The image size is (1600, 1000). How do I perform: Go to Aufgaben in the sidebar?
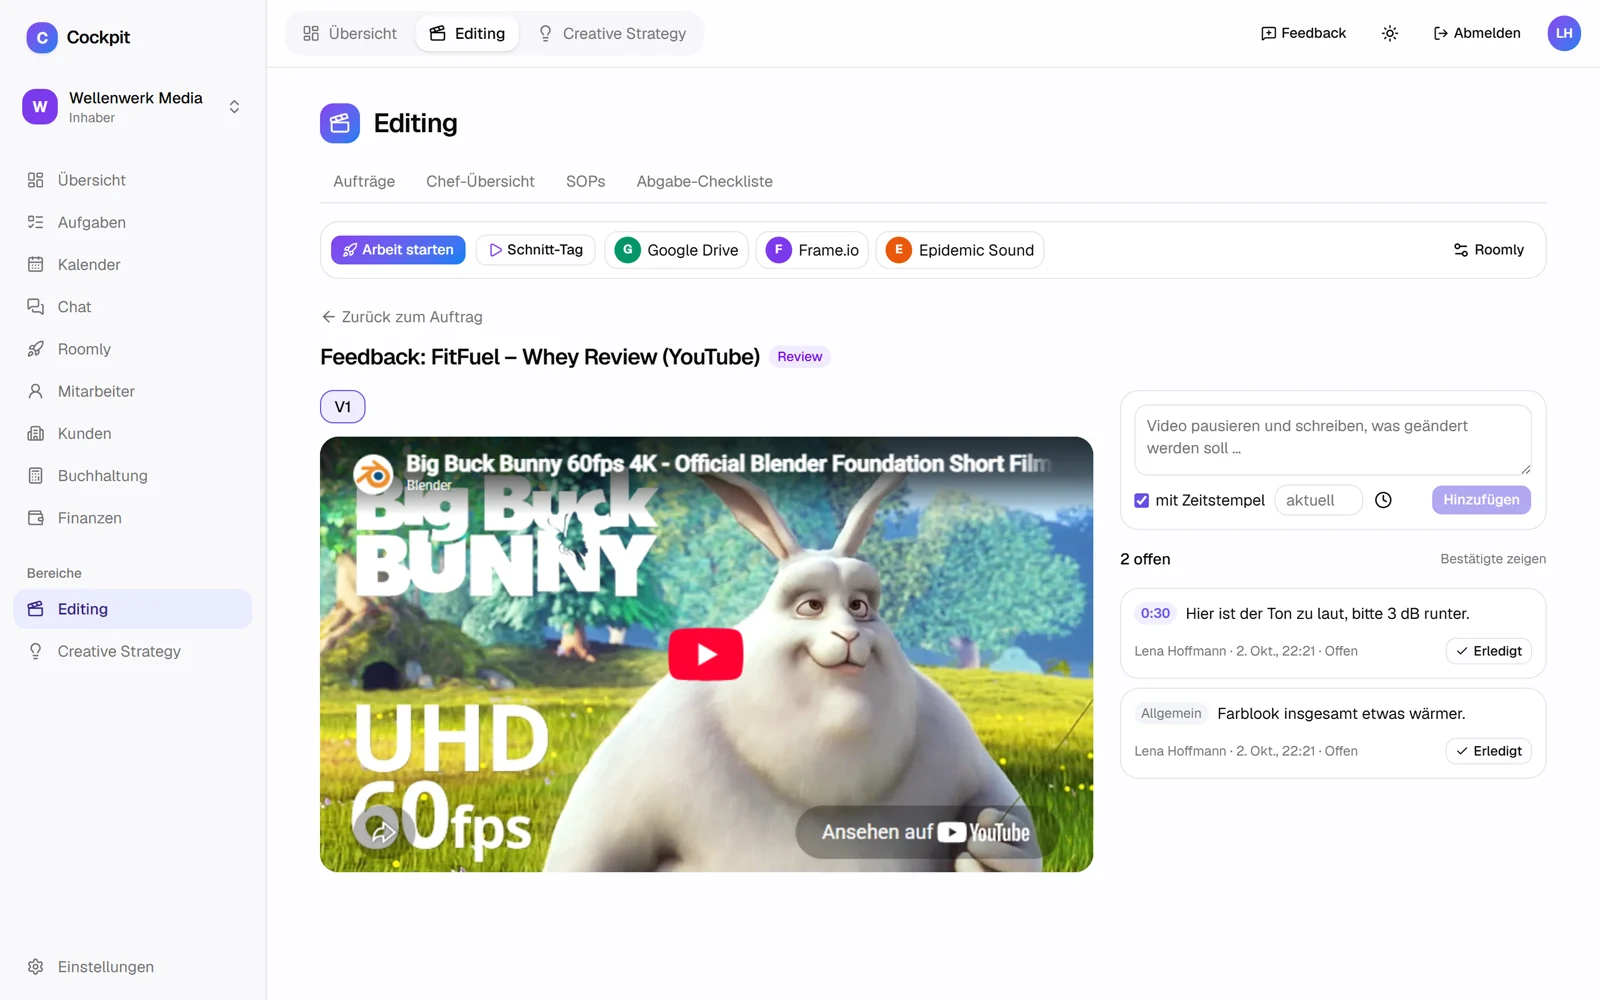tap(133, 222)
